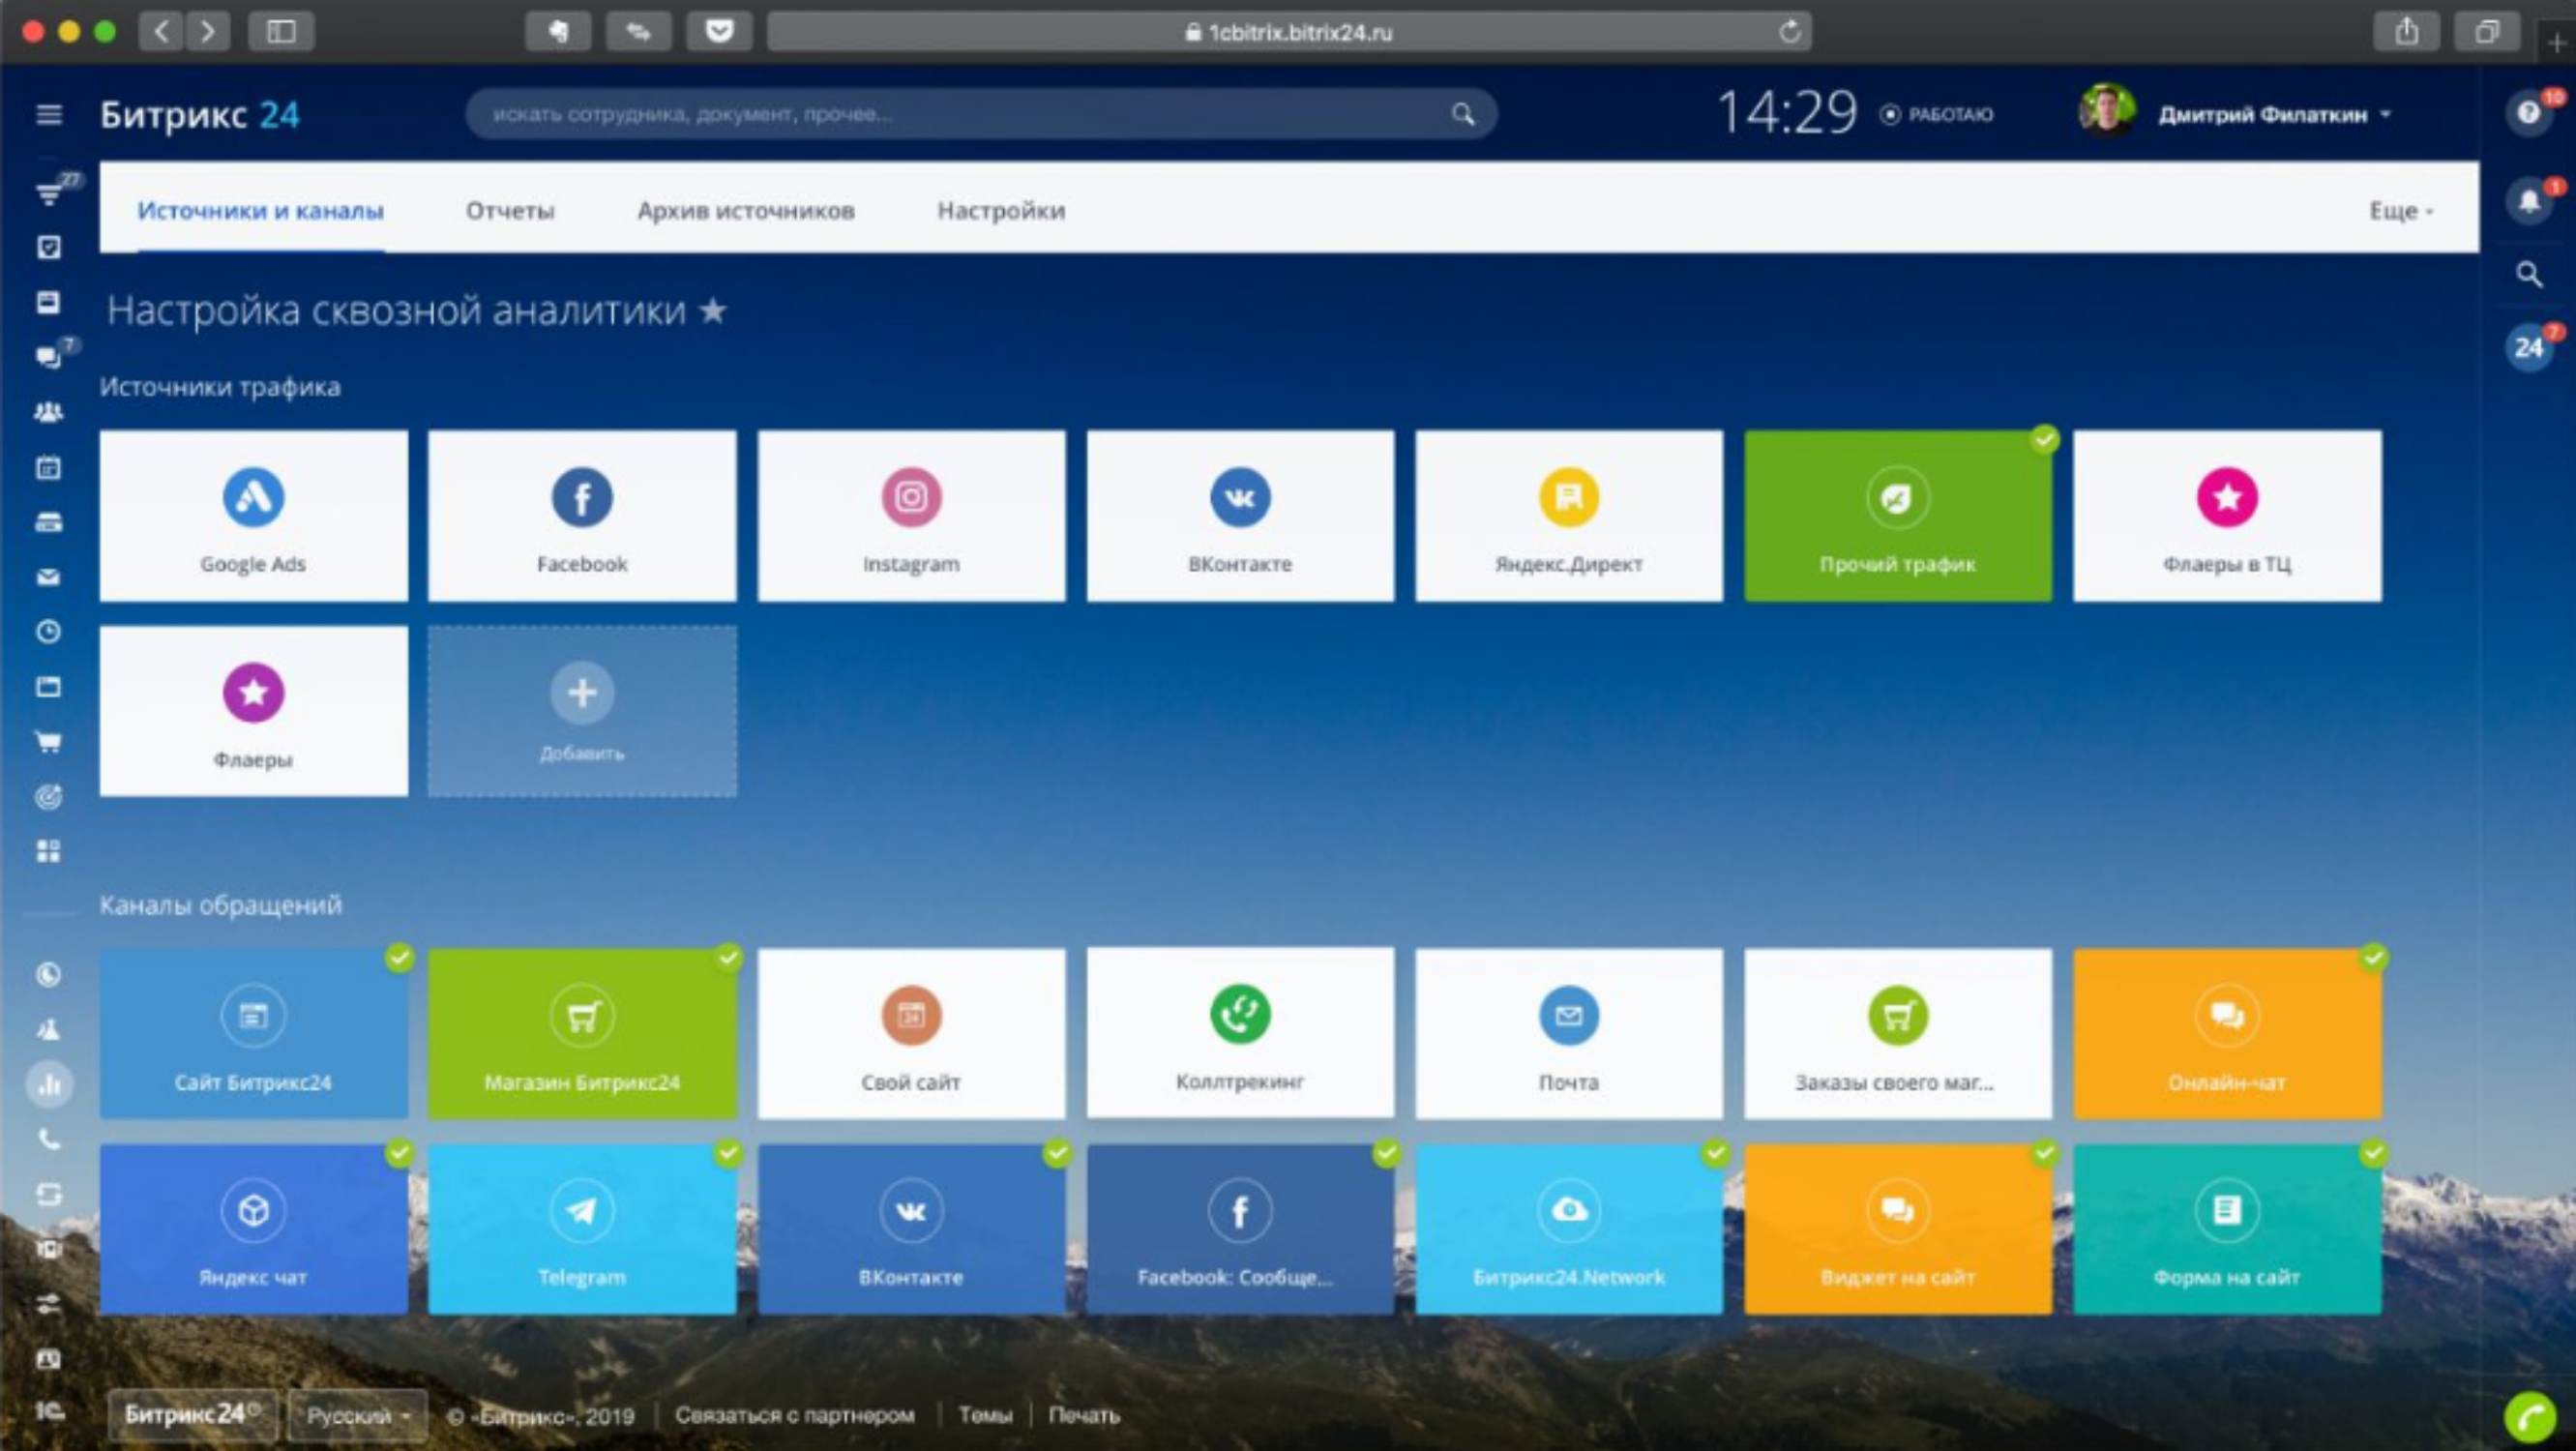Click the 14:29 clock display
The image size is (2576, 1451).
point(1786,112)
